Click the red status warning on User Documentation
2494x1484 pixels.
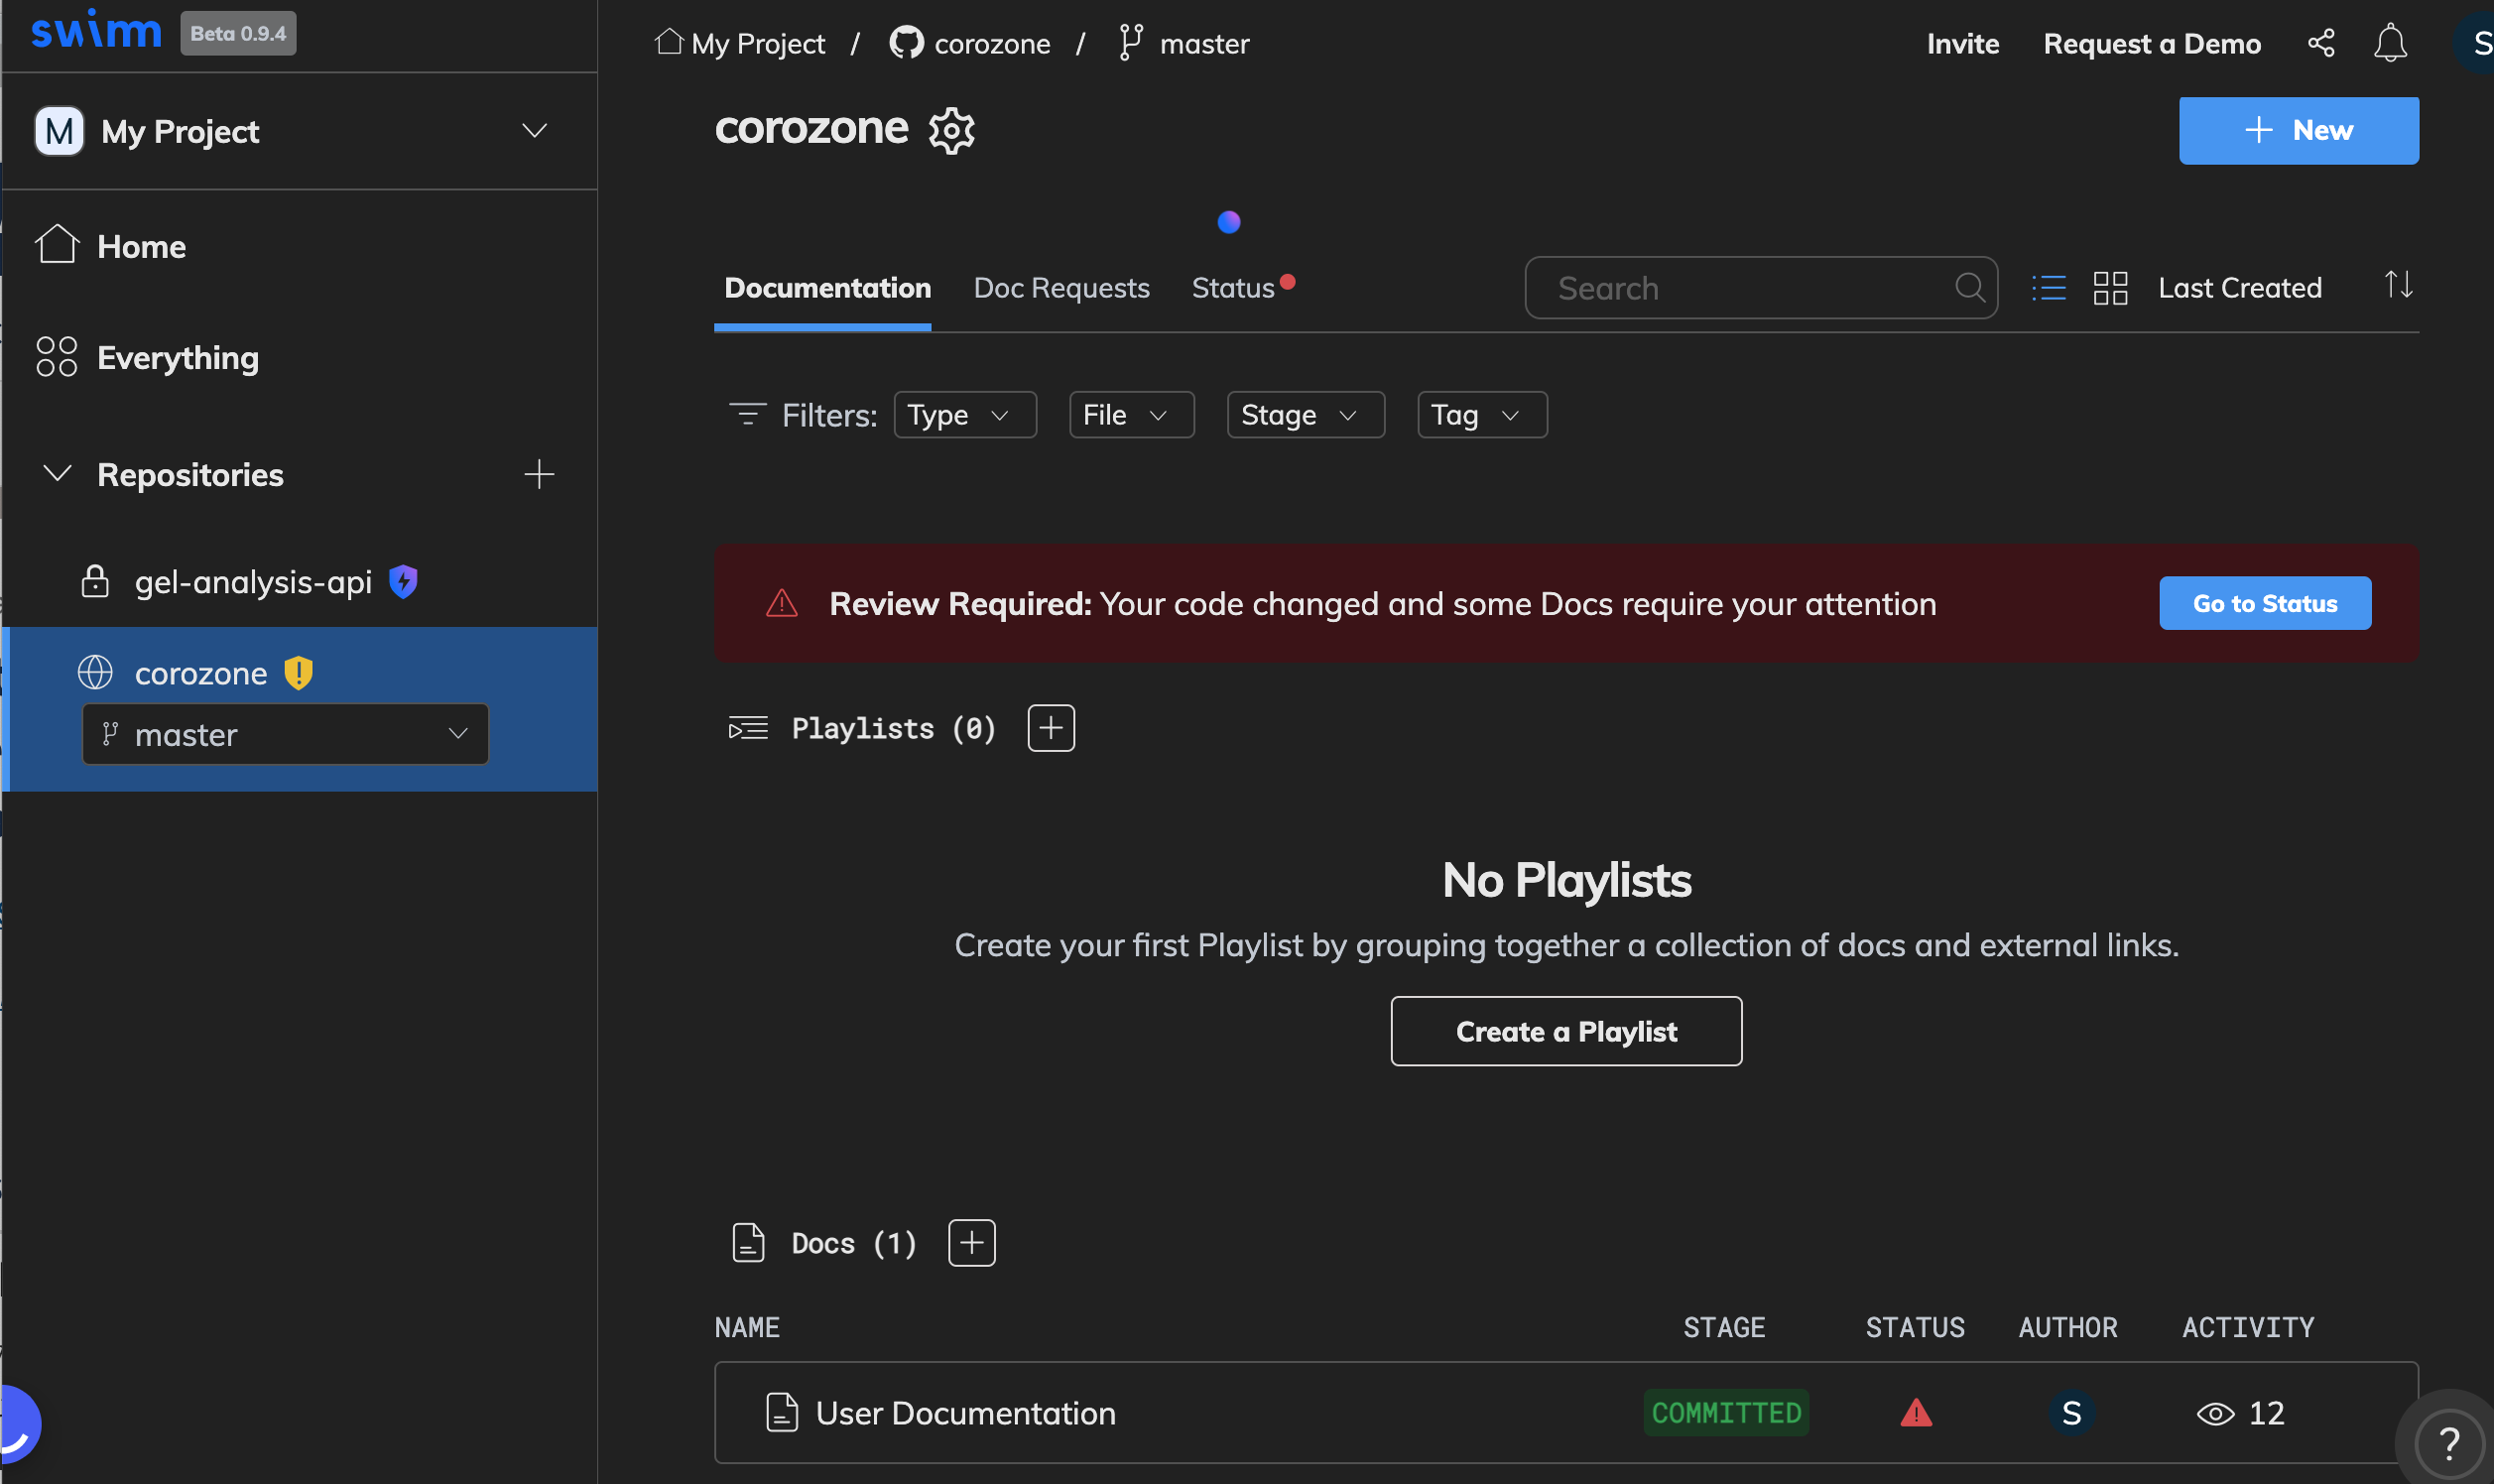pos(1915,1413)
